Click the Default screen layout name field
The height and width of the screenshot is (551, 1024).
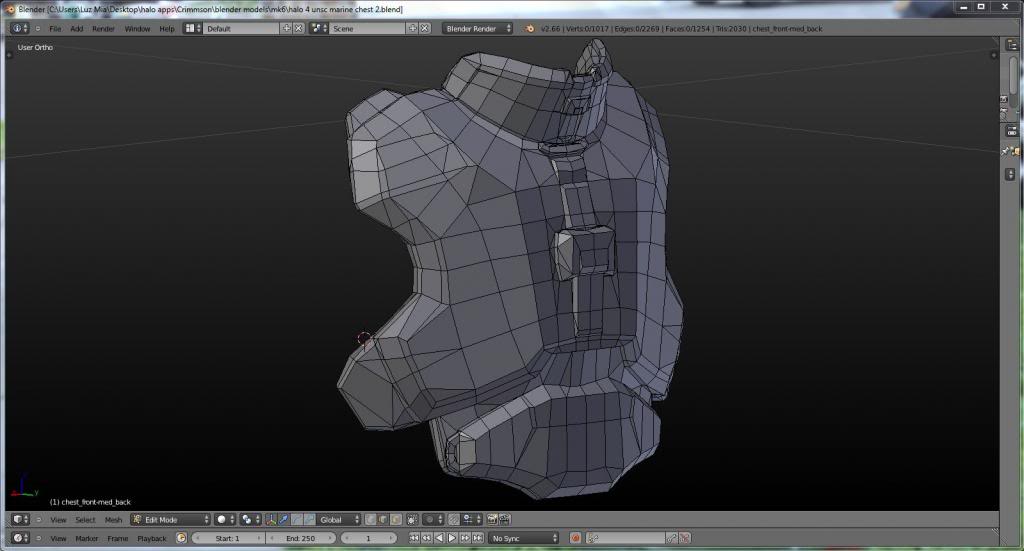tap(241, 28)
